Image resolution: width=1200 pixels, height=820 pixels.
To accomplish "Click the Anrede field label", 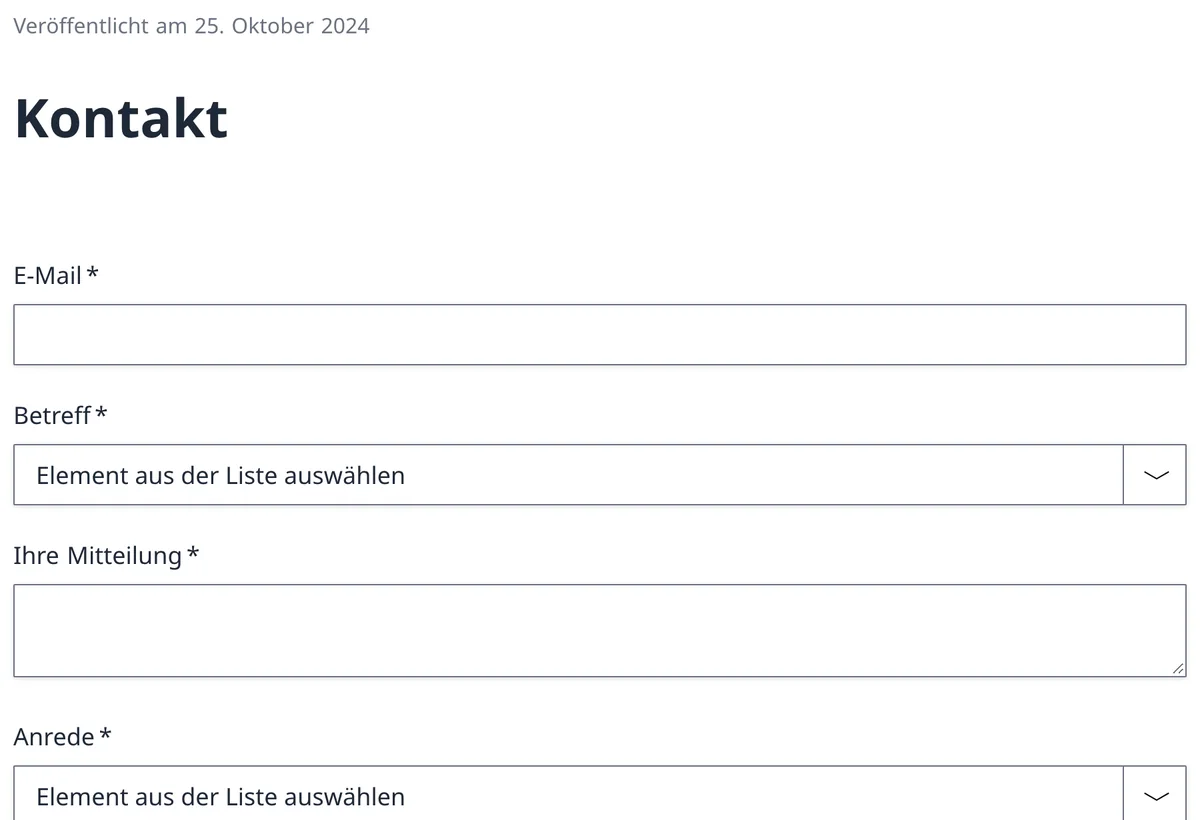I will click(54, 737).
